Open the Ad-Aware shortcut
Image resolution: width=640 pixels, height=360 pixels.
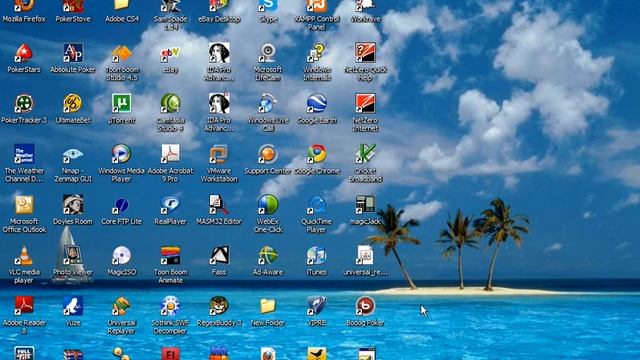click(x=268, y=256)
